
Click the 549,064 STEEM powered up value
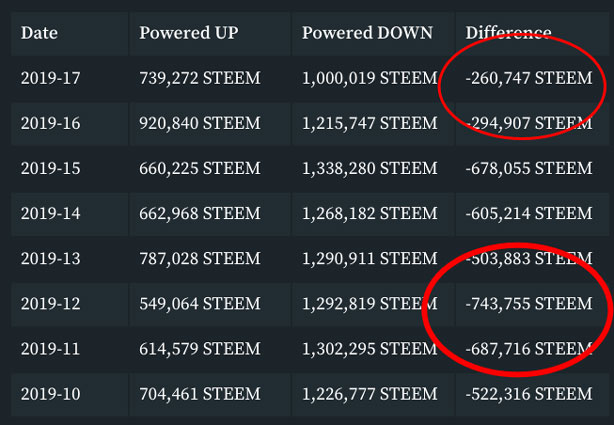point(200,304)
